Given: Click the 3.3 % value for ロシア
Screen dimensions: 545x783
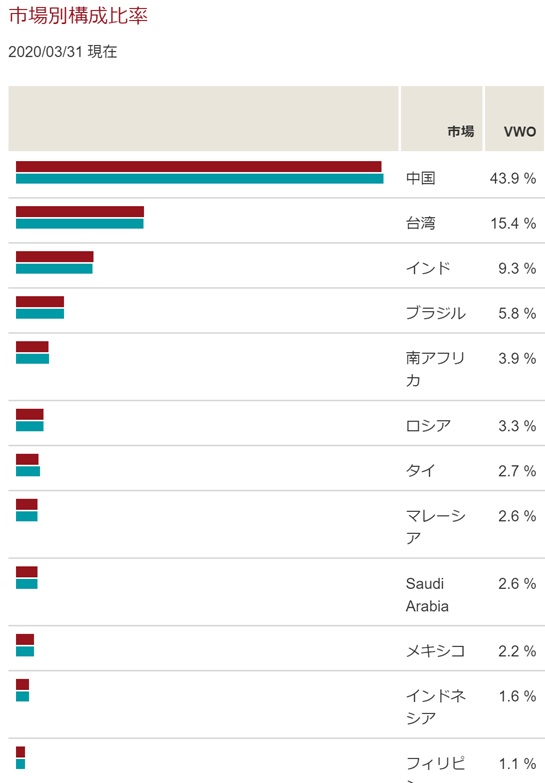Looking at the screenshot, I should point(517,426).
